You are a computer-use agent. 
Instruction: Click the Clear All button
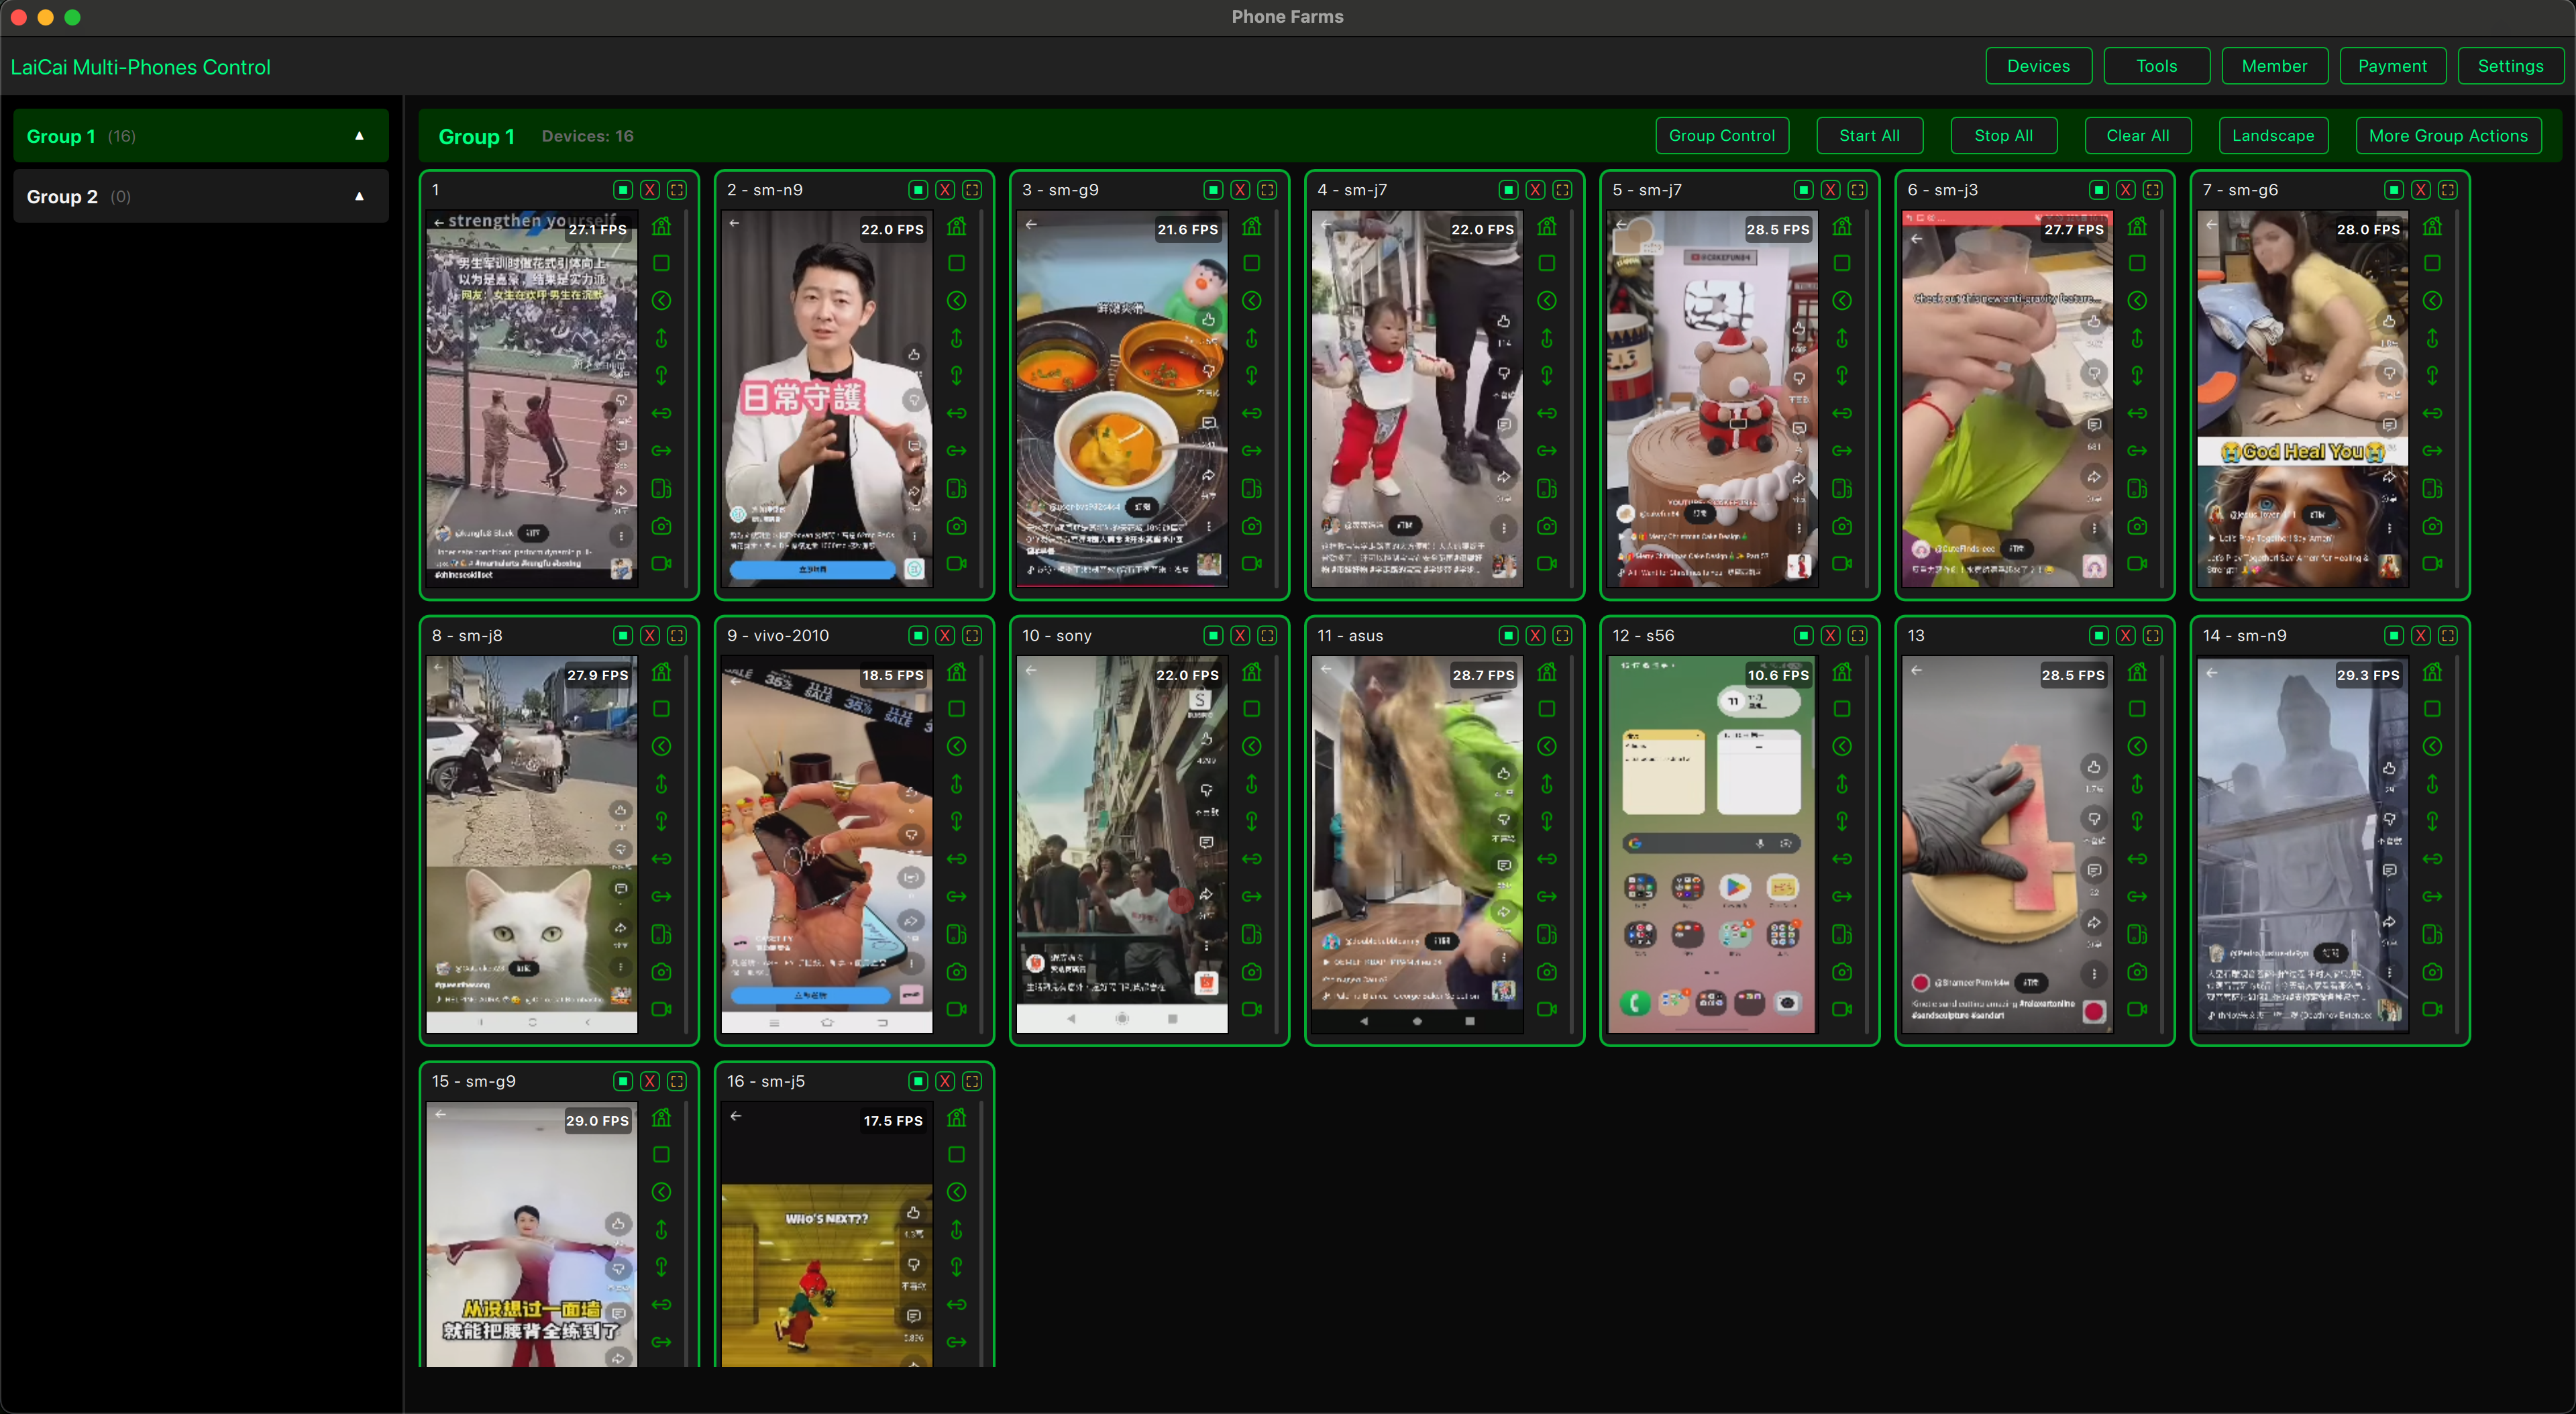click(x=2137, y=136)
